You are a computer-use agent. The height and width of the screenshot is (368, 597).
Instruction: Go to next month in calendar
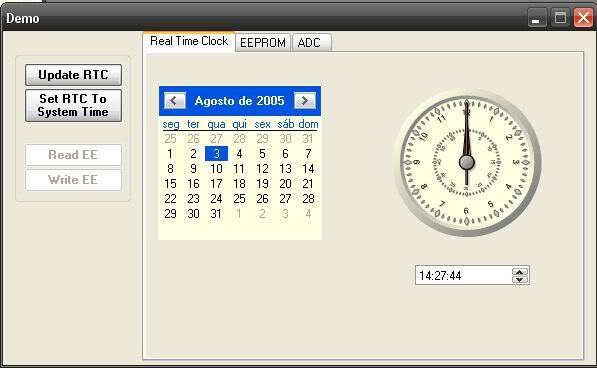[305, 101]
